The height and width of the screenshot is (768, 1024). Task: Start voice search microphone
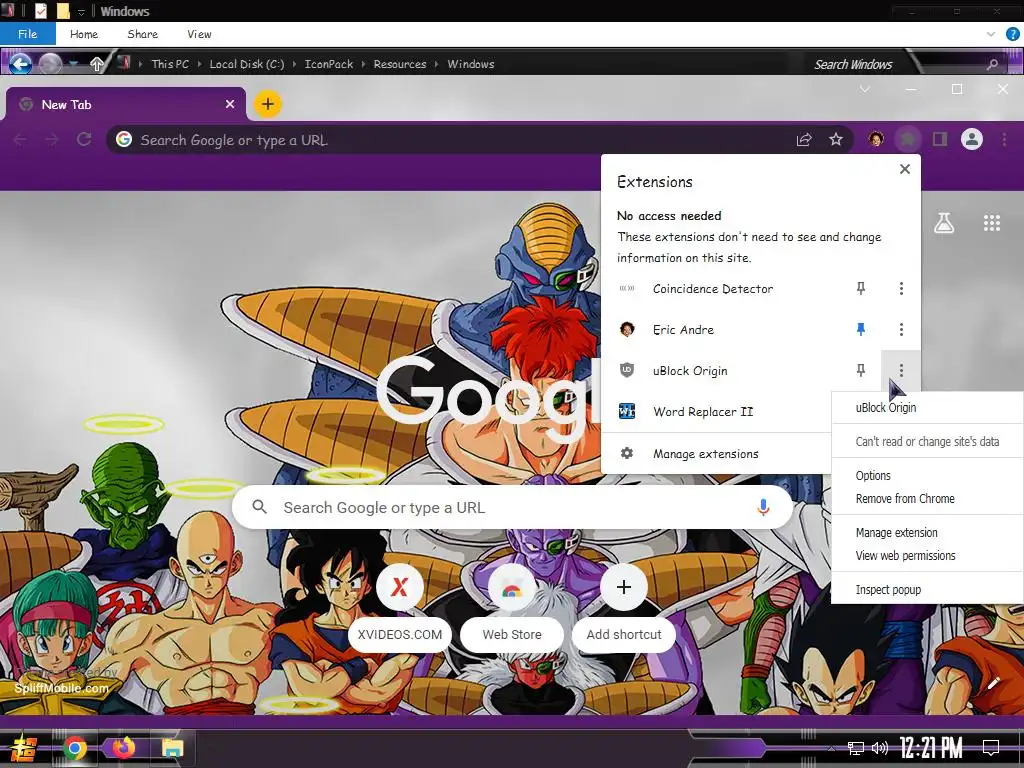763,507
